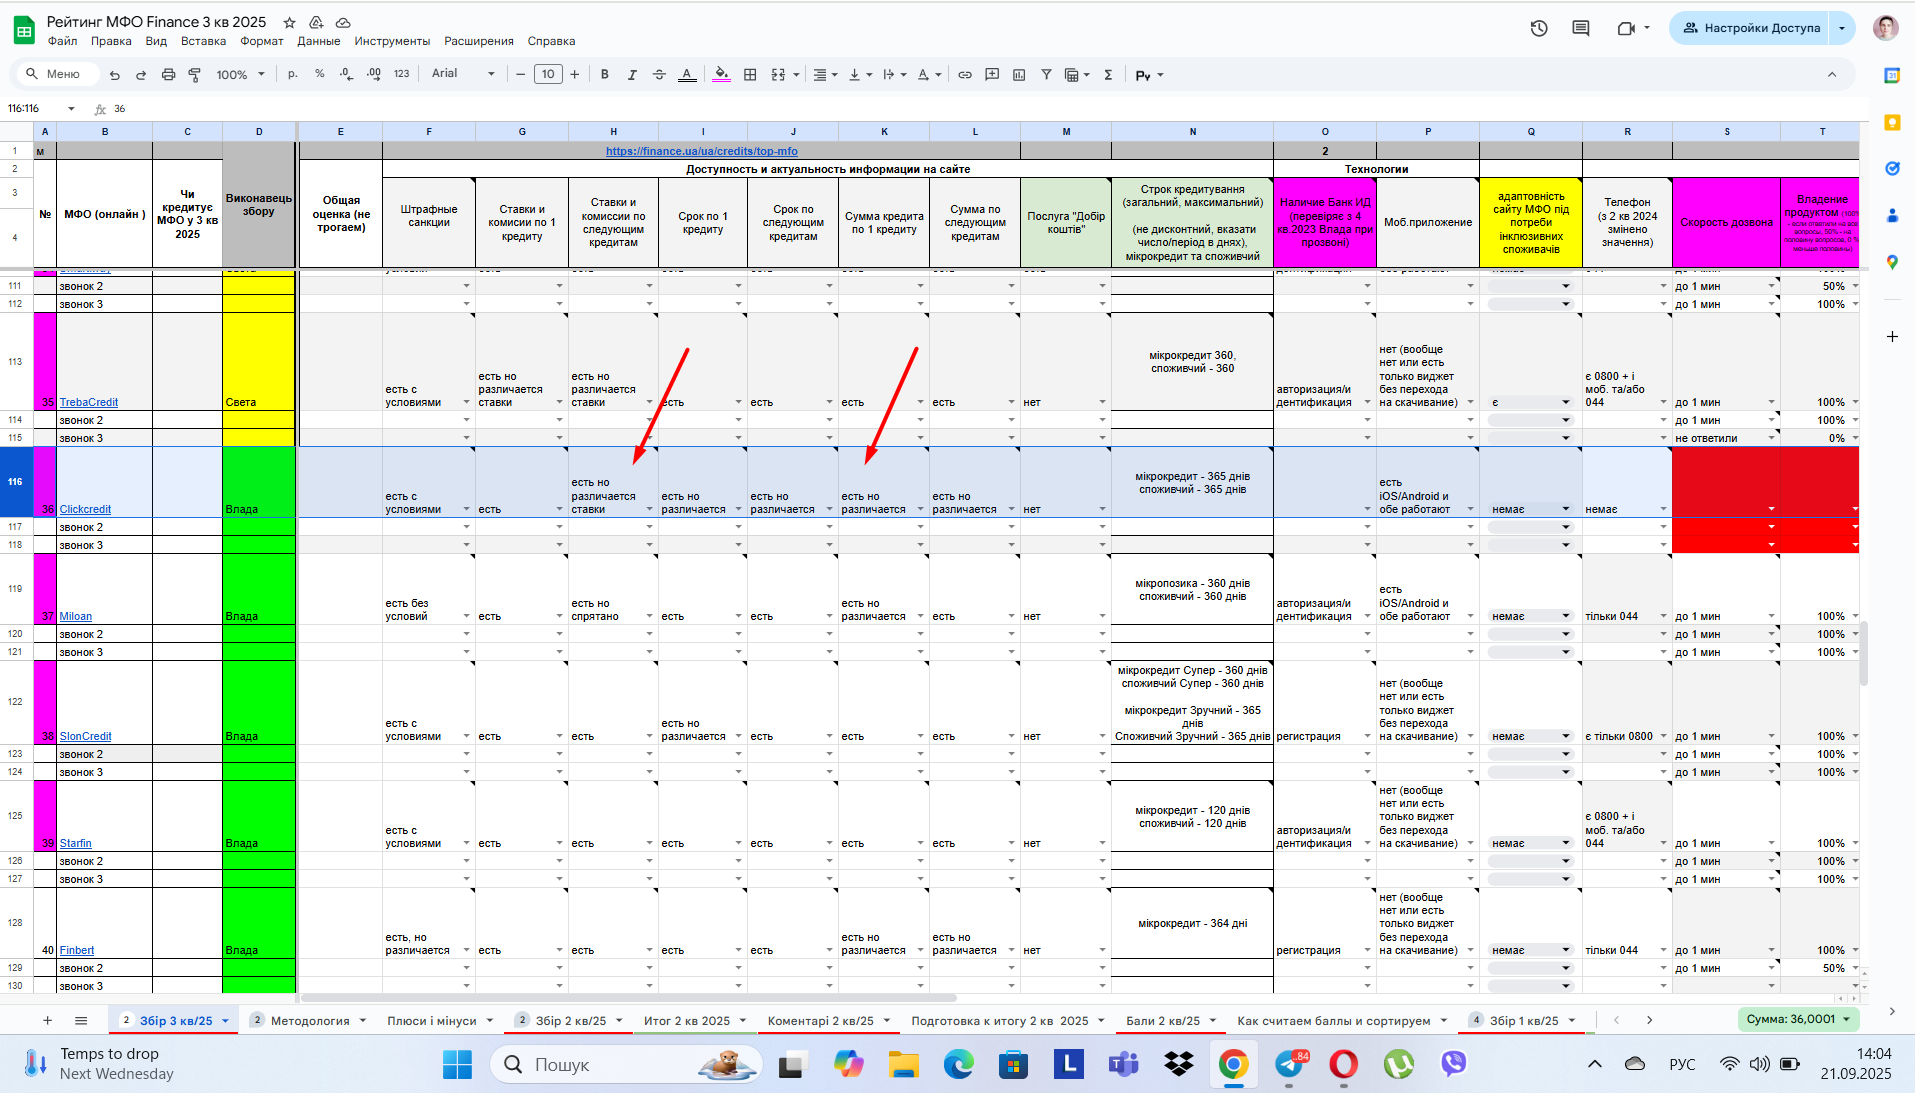This screenshot has height=1093, width=1915.
Task: Toggle bold text formatting
Action: pyautogui.click(x=604, y=74)
